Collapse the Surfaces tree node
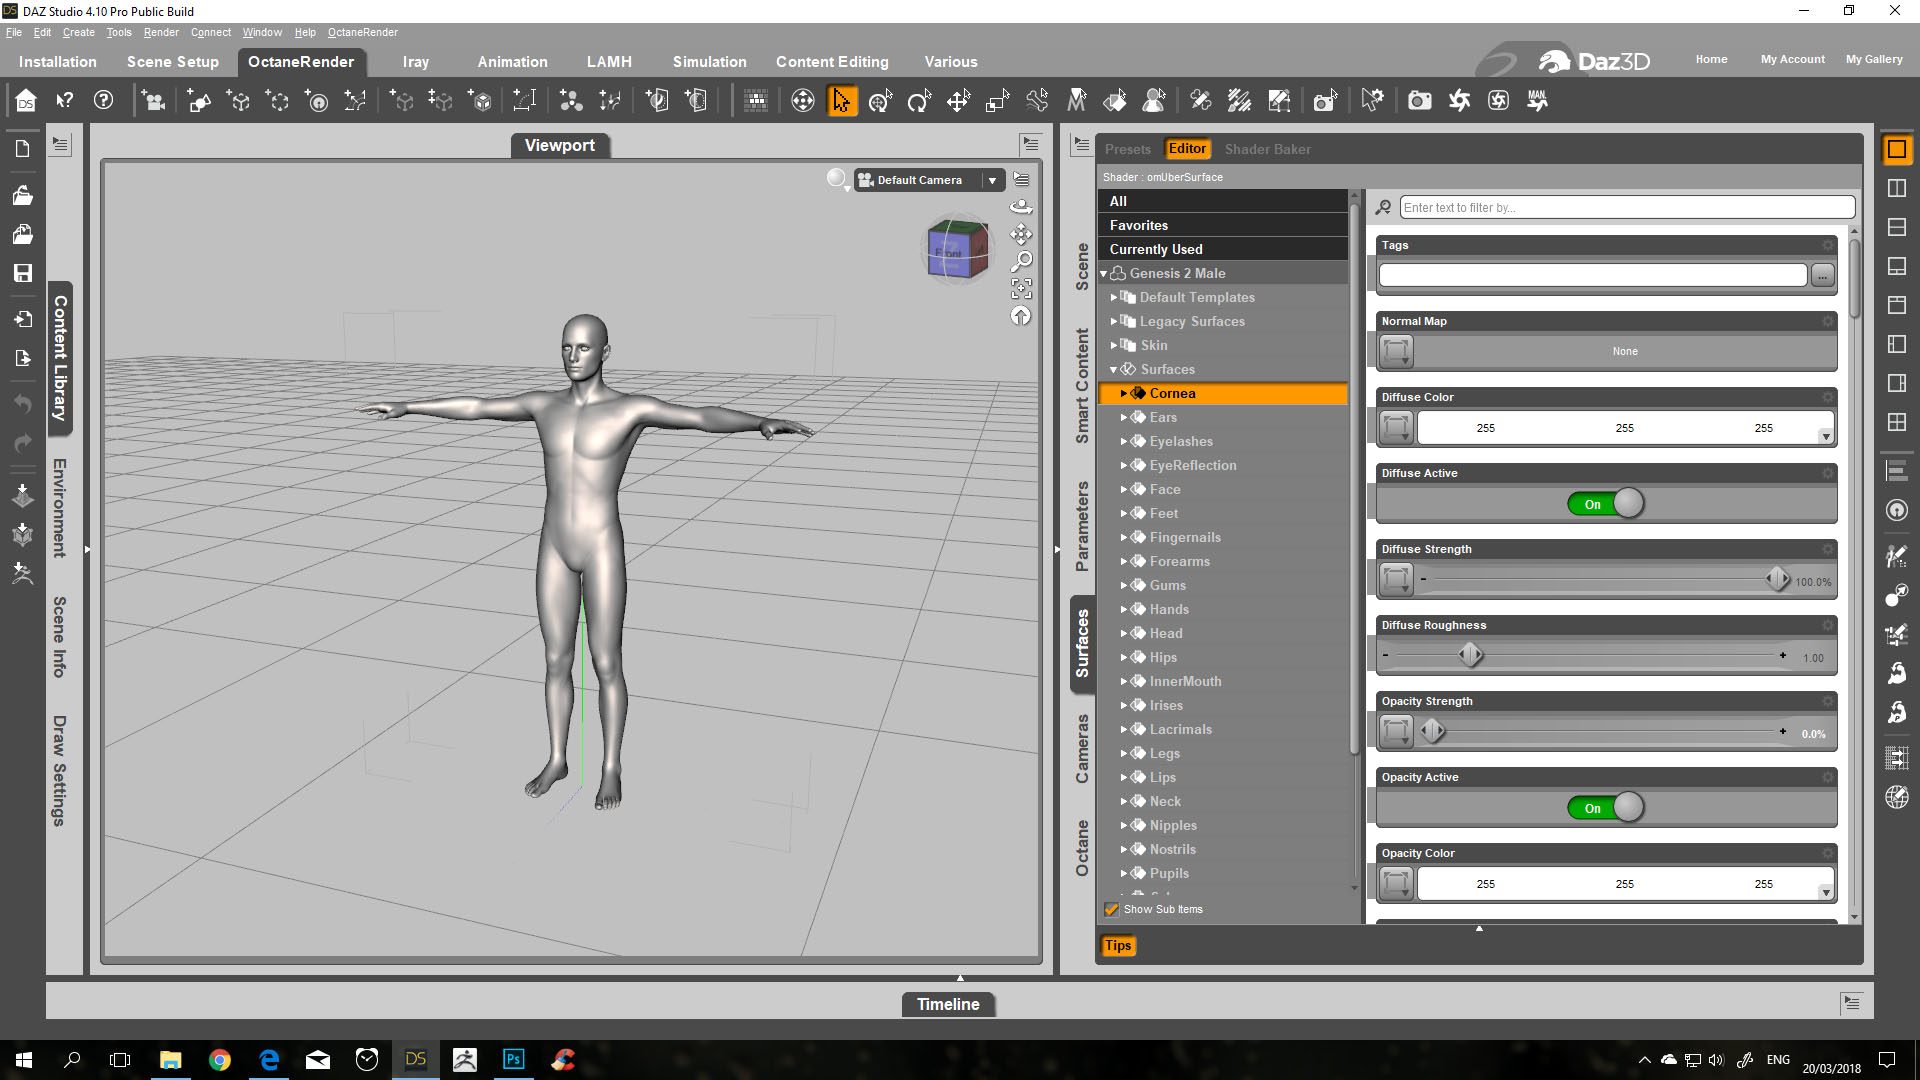This screenshot has height=1080, width=1920. tap(1114, 369)
